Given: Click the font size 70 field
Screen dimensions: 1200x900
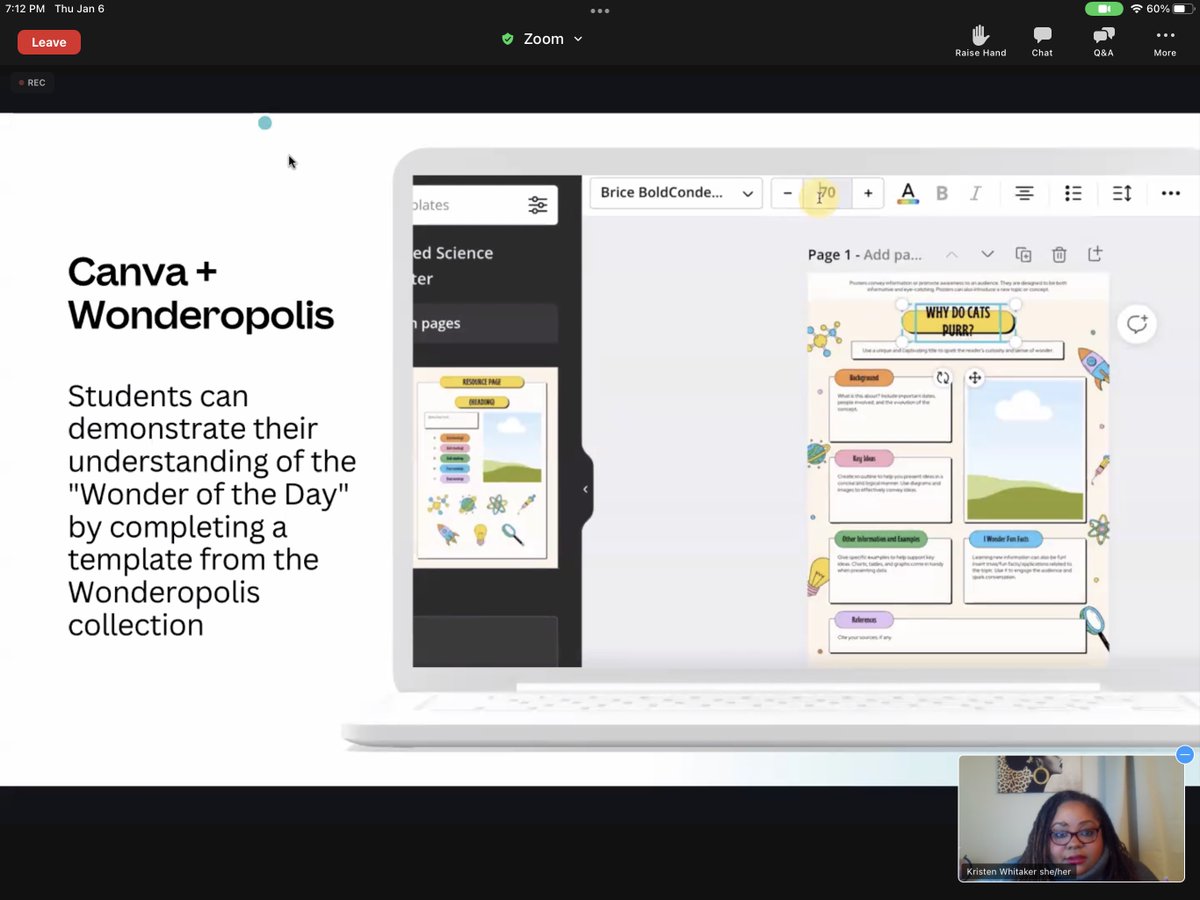Looking at the screenshot, I should 827,193.
